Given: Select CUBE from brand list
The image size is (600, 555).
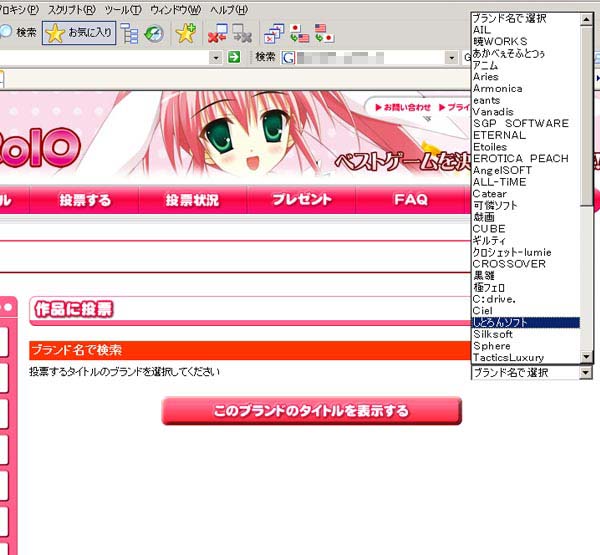Looking at the screenshot, I should (x=526, y=229).
